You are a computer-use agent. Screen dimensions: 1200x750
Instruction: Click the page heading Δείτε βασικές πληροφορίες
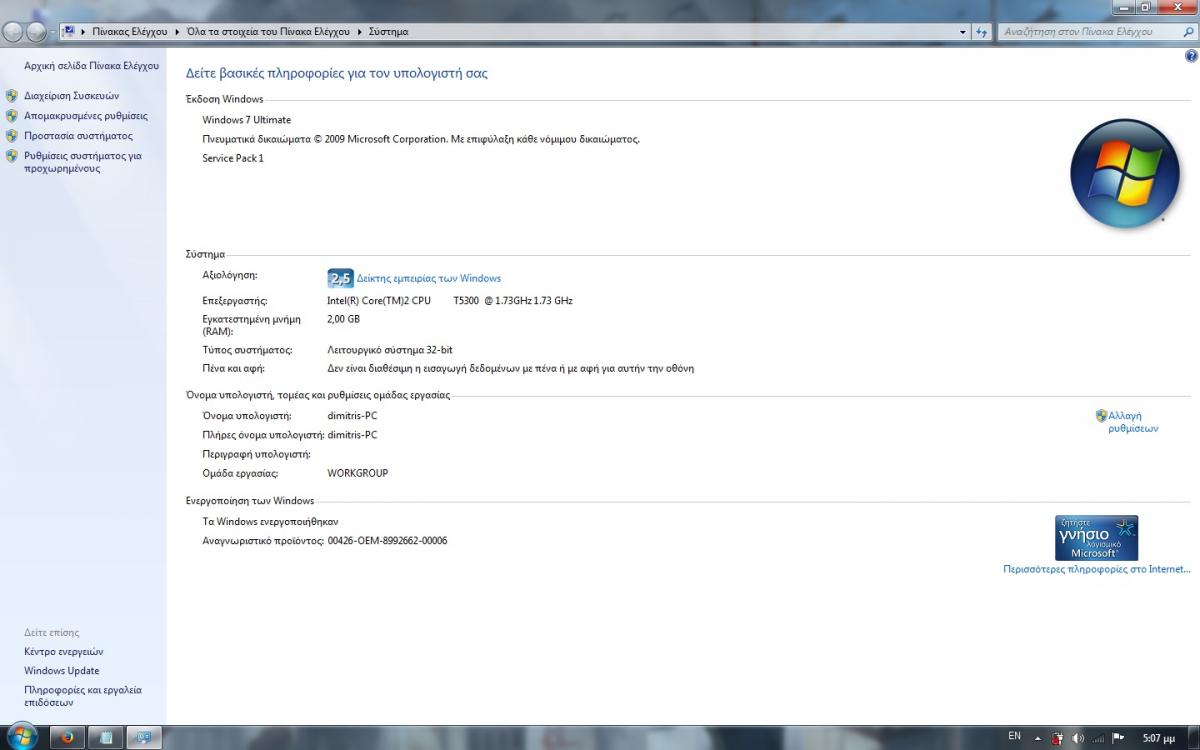(x=337, y=73)
